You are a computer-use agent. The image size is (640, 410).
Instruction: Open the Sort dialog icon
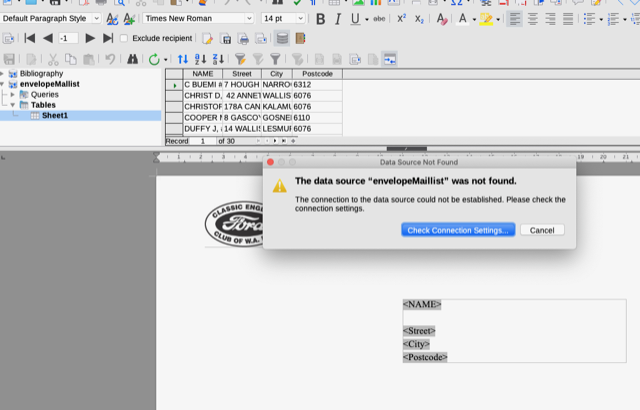click(183, 60)
